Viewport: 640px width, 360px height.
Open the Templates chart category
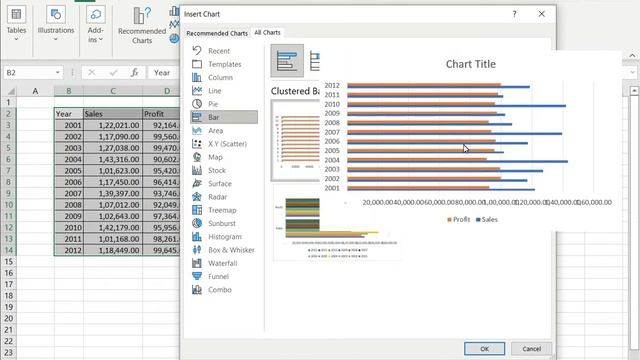click(224, 64)
